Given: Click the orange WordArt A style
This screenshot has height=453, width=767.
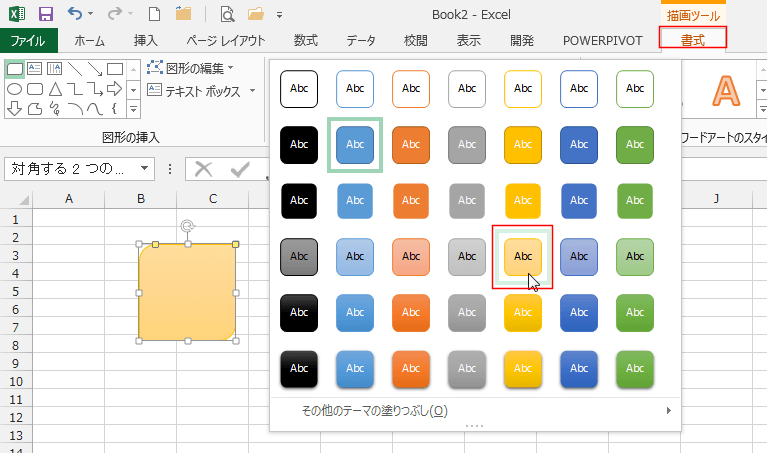Looking at the screenshot, I should 725,91.
